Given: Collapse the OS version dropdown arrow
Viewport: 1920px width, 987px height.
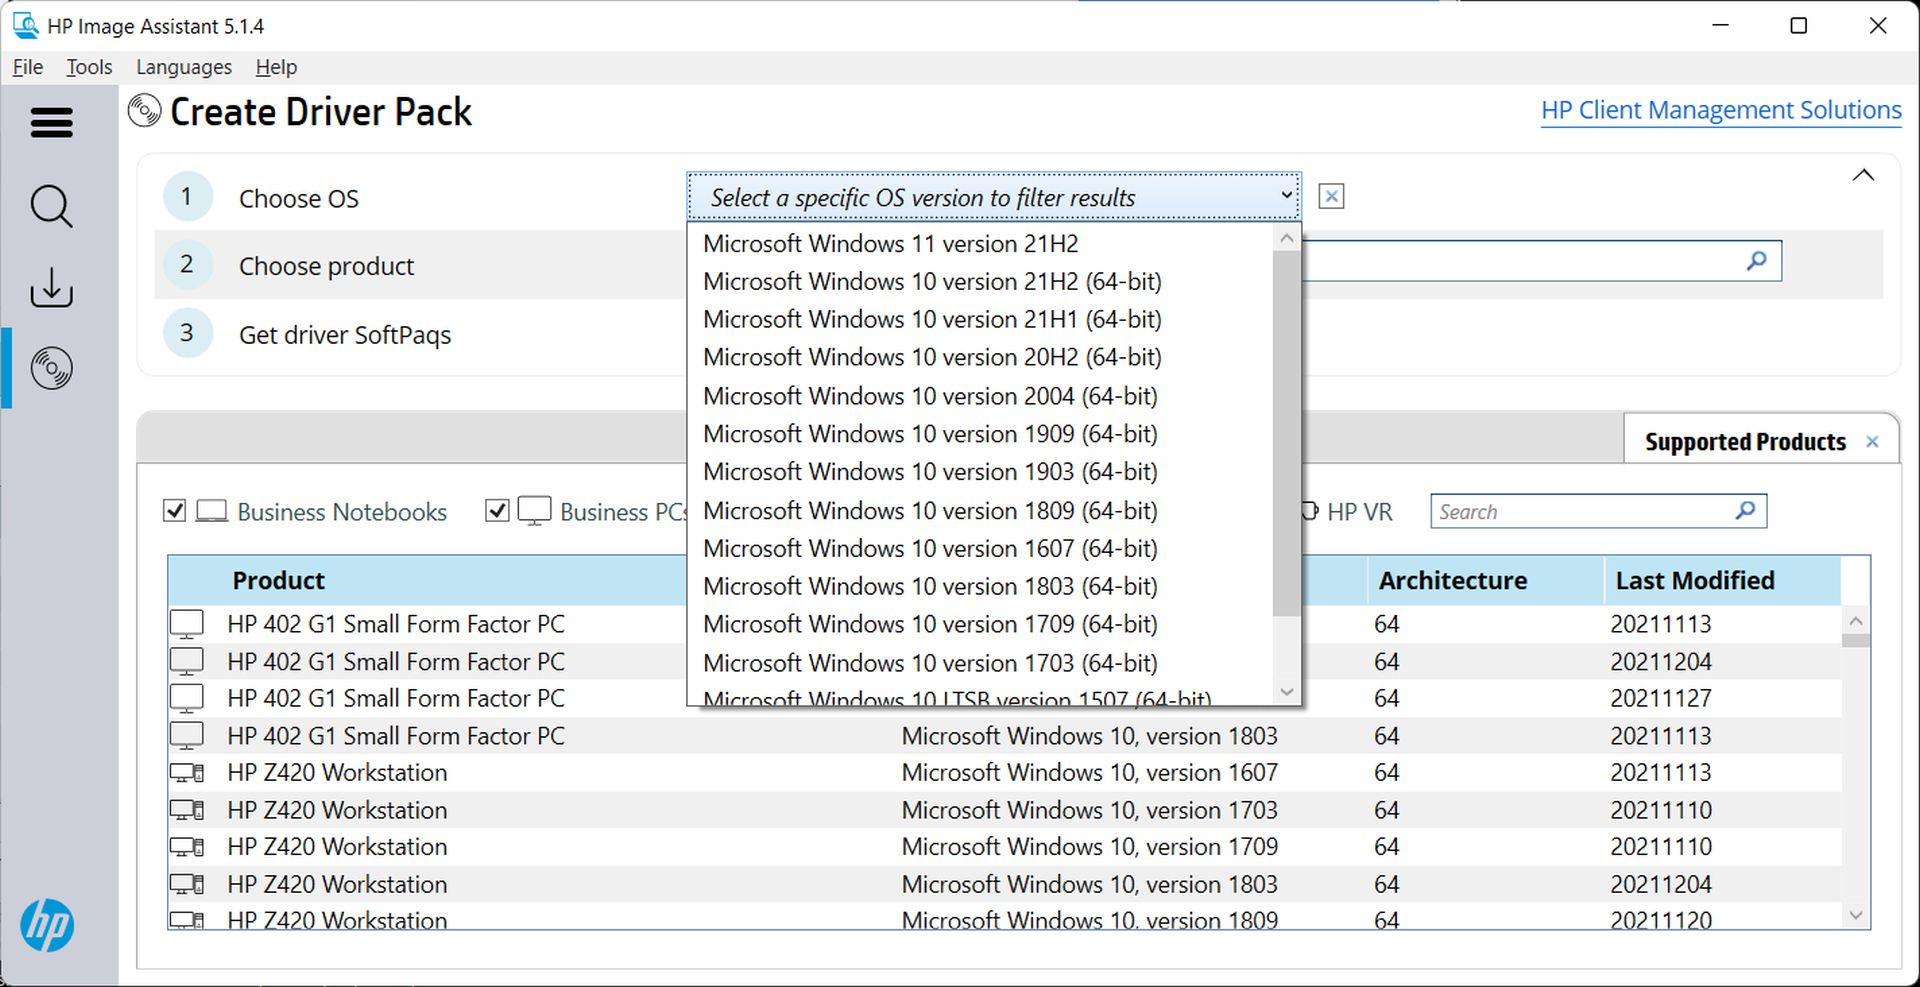Looking at the screenshot, I should click(x=1286, y=196).
